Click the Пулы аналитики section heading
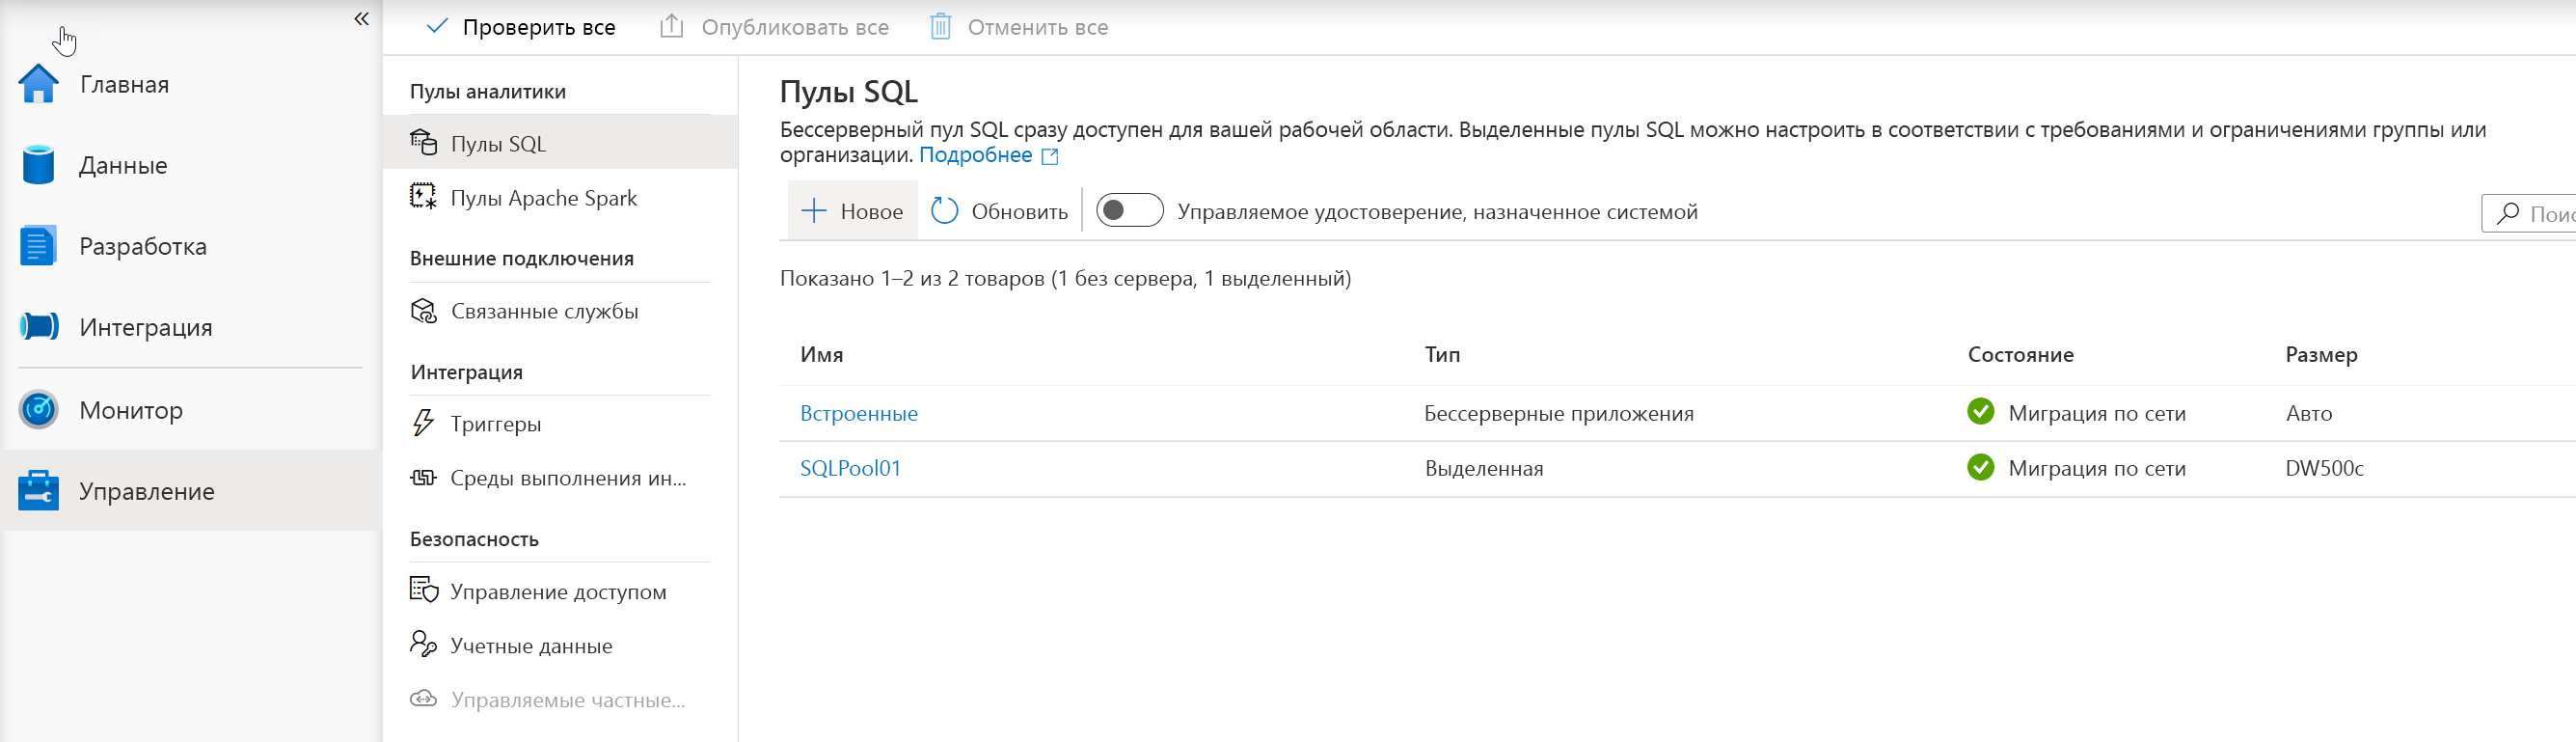2576x742 pixels. click(x=487, y=92)
